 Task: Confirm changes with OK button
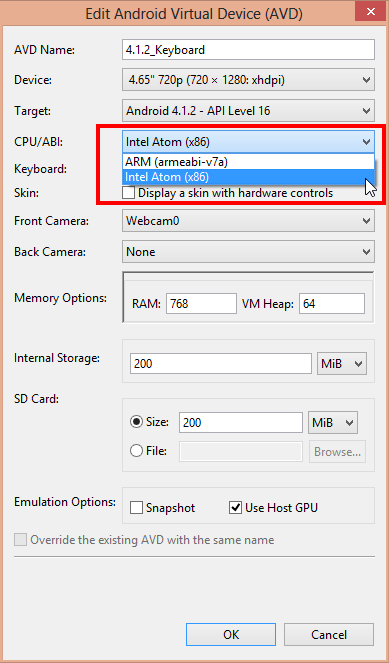pyautogui.click(x=231, y=634)
